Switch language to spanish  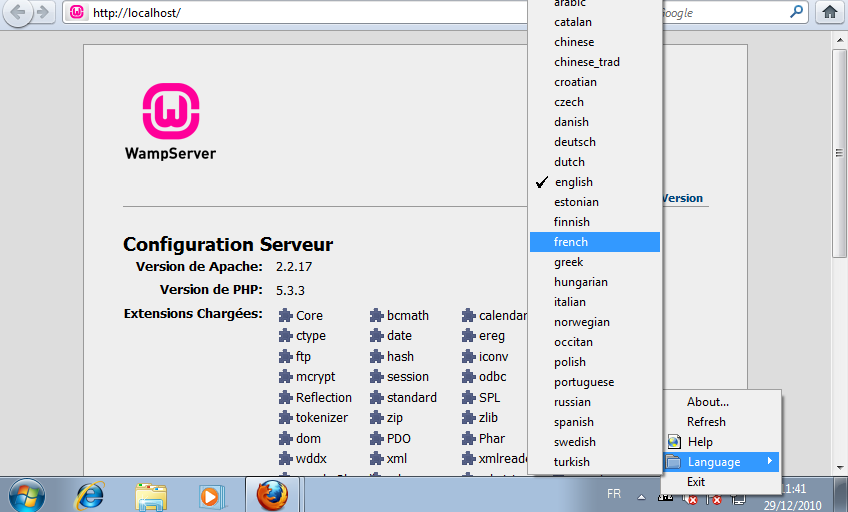[x=574, y=422]
